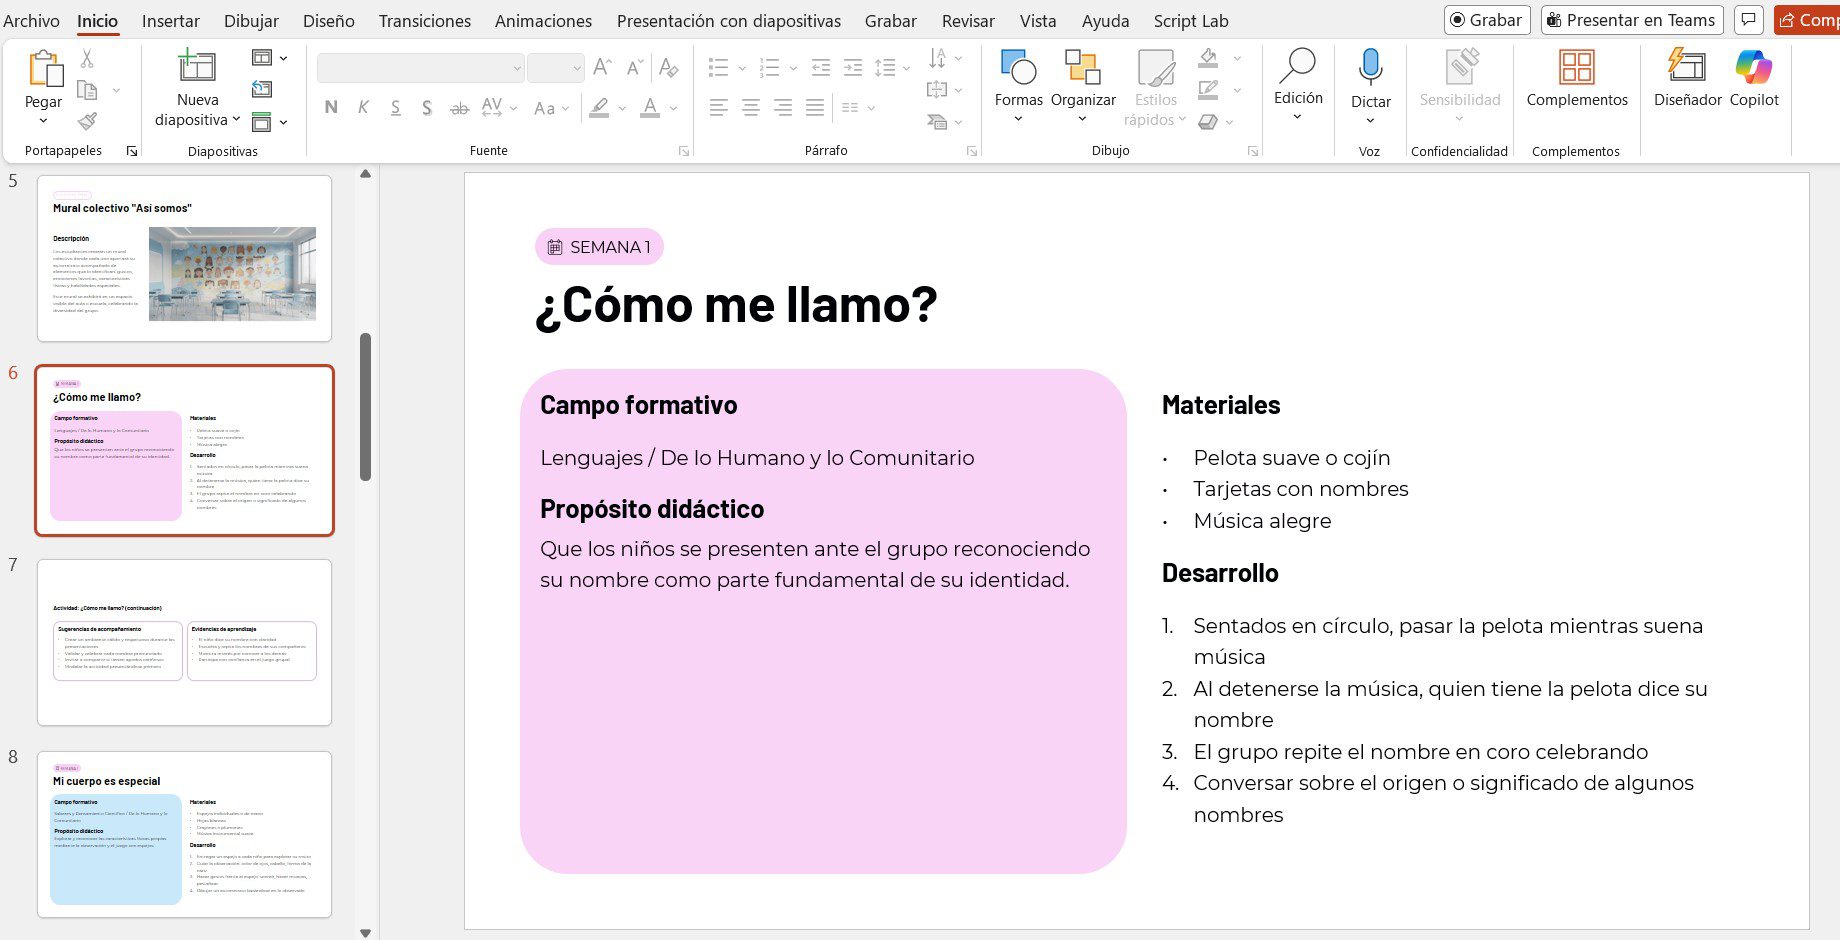Click the Presentar en Teams button
The width and height of the screenshot is (1840, 940).
tap(1630, 20)
